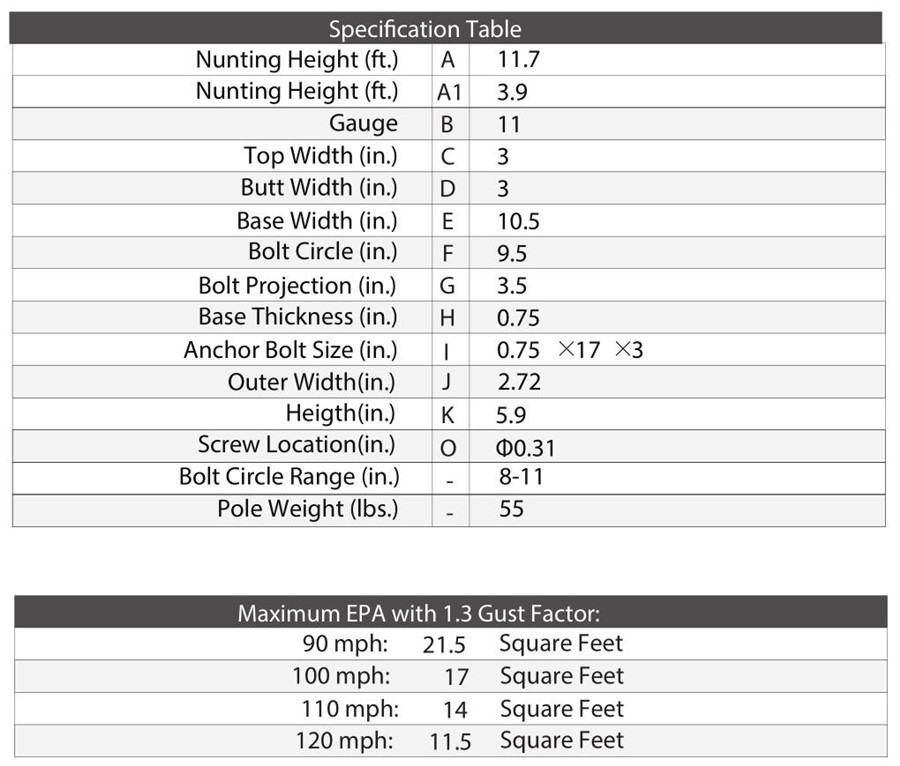Image resolution: width=900 pixels, height=766 pixels.
Task: Select the Screw Location value Φ0.31
Action: tap(525, 446)
